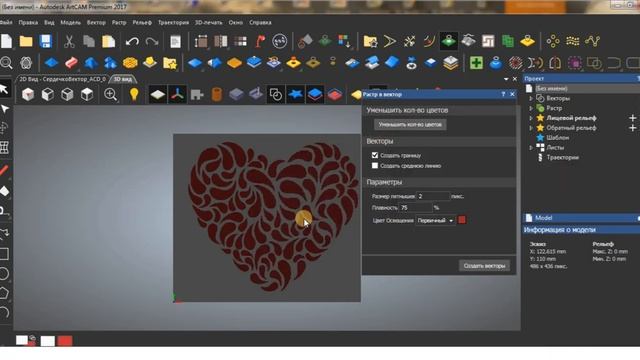Click the yellow light bulb in 3D view toolbar
The image size is (640, 360).
click(134, 94)
